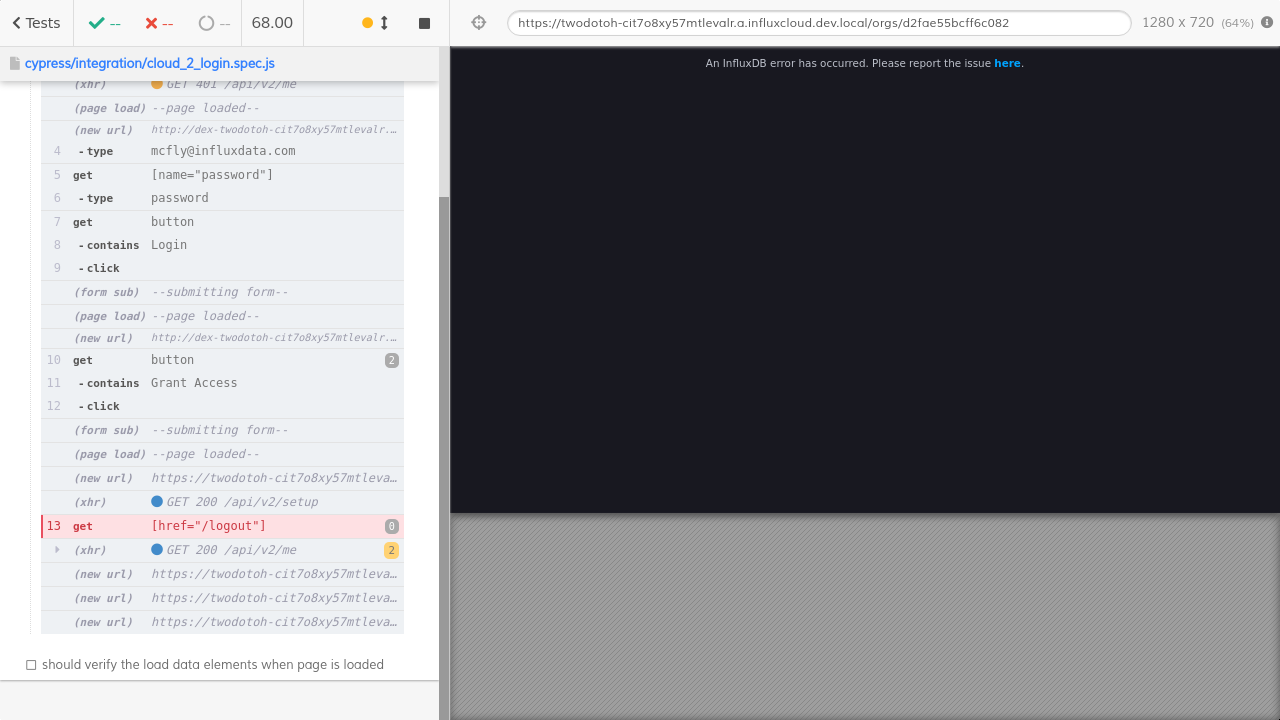
Task: Click the spec file icon beside the filename
Action: tap(15, 62)
